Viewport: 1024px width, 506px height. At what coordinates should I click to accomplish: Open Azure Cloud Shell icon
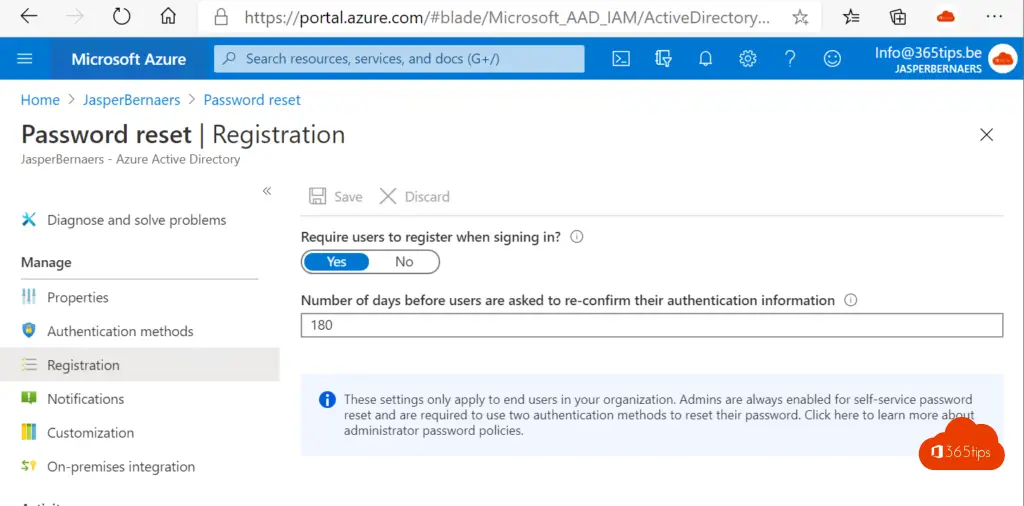[620, 59]
